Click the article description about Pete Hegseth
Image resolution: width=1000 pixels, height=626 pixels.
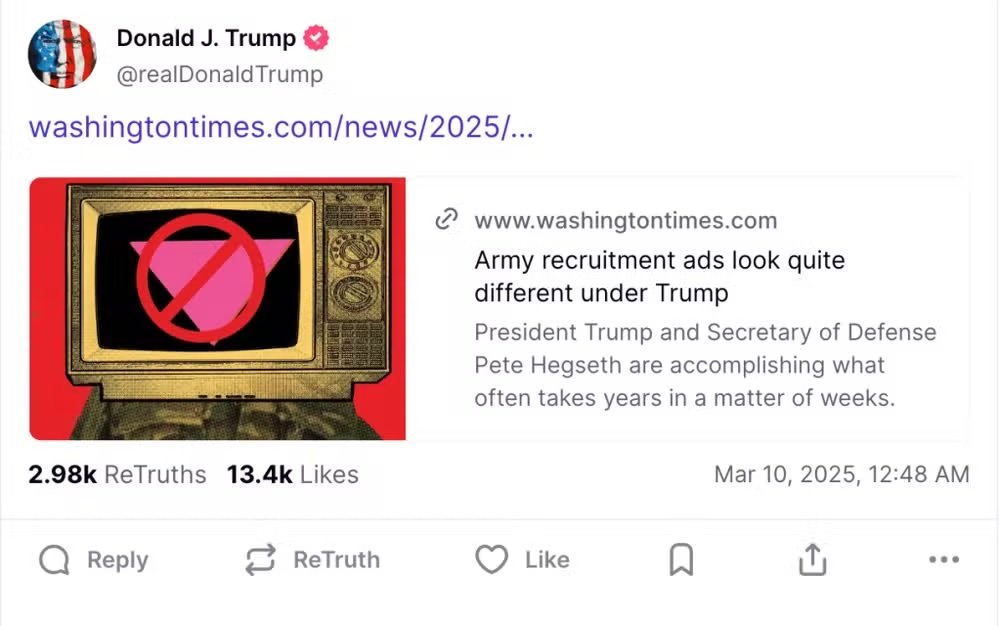click(705, 365)
